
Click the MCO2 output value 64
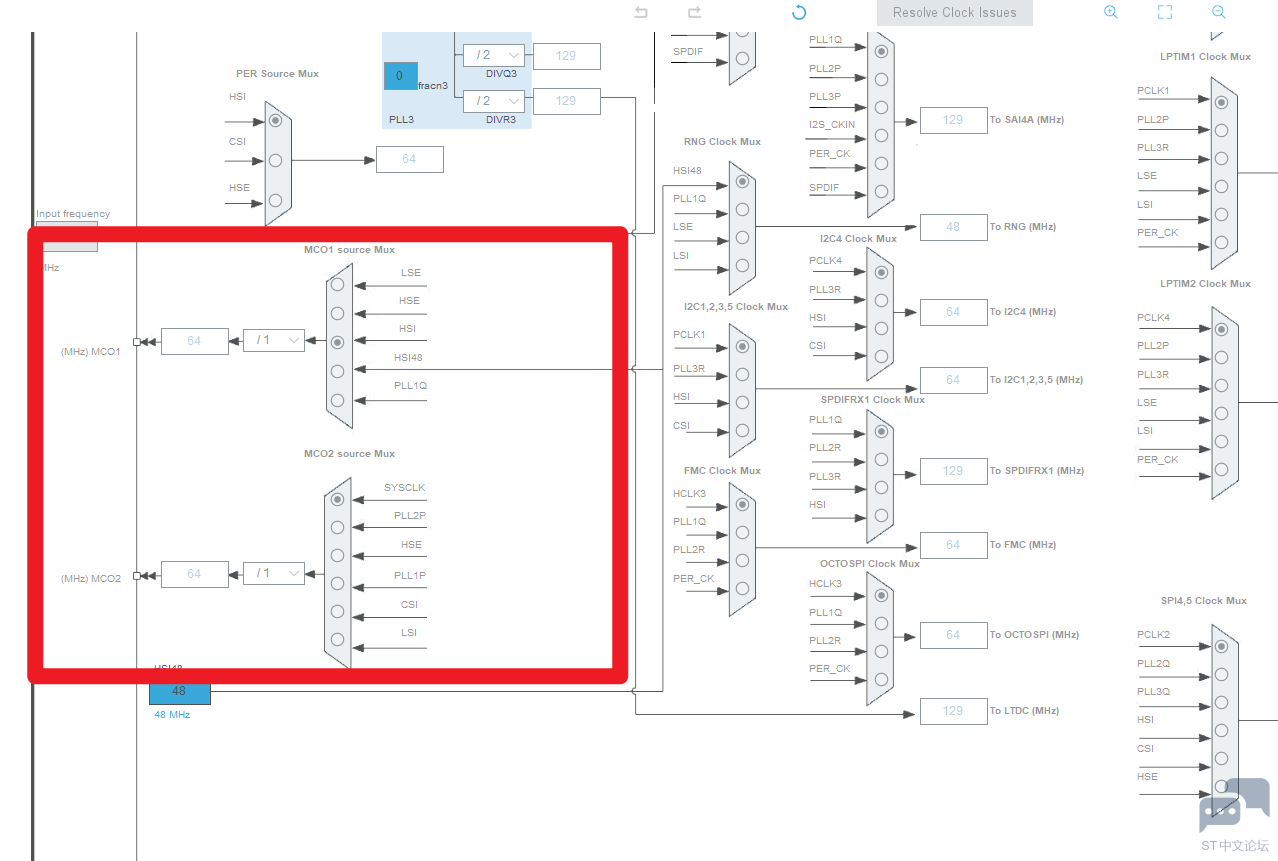coord(194,574)
